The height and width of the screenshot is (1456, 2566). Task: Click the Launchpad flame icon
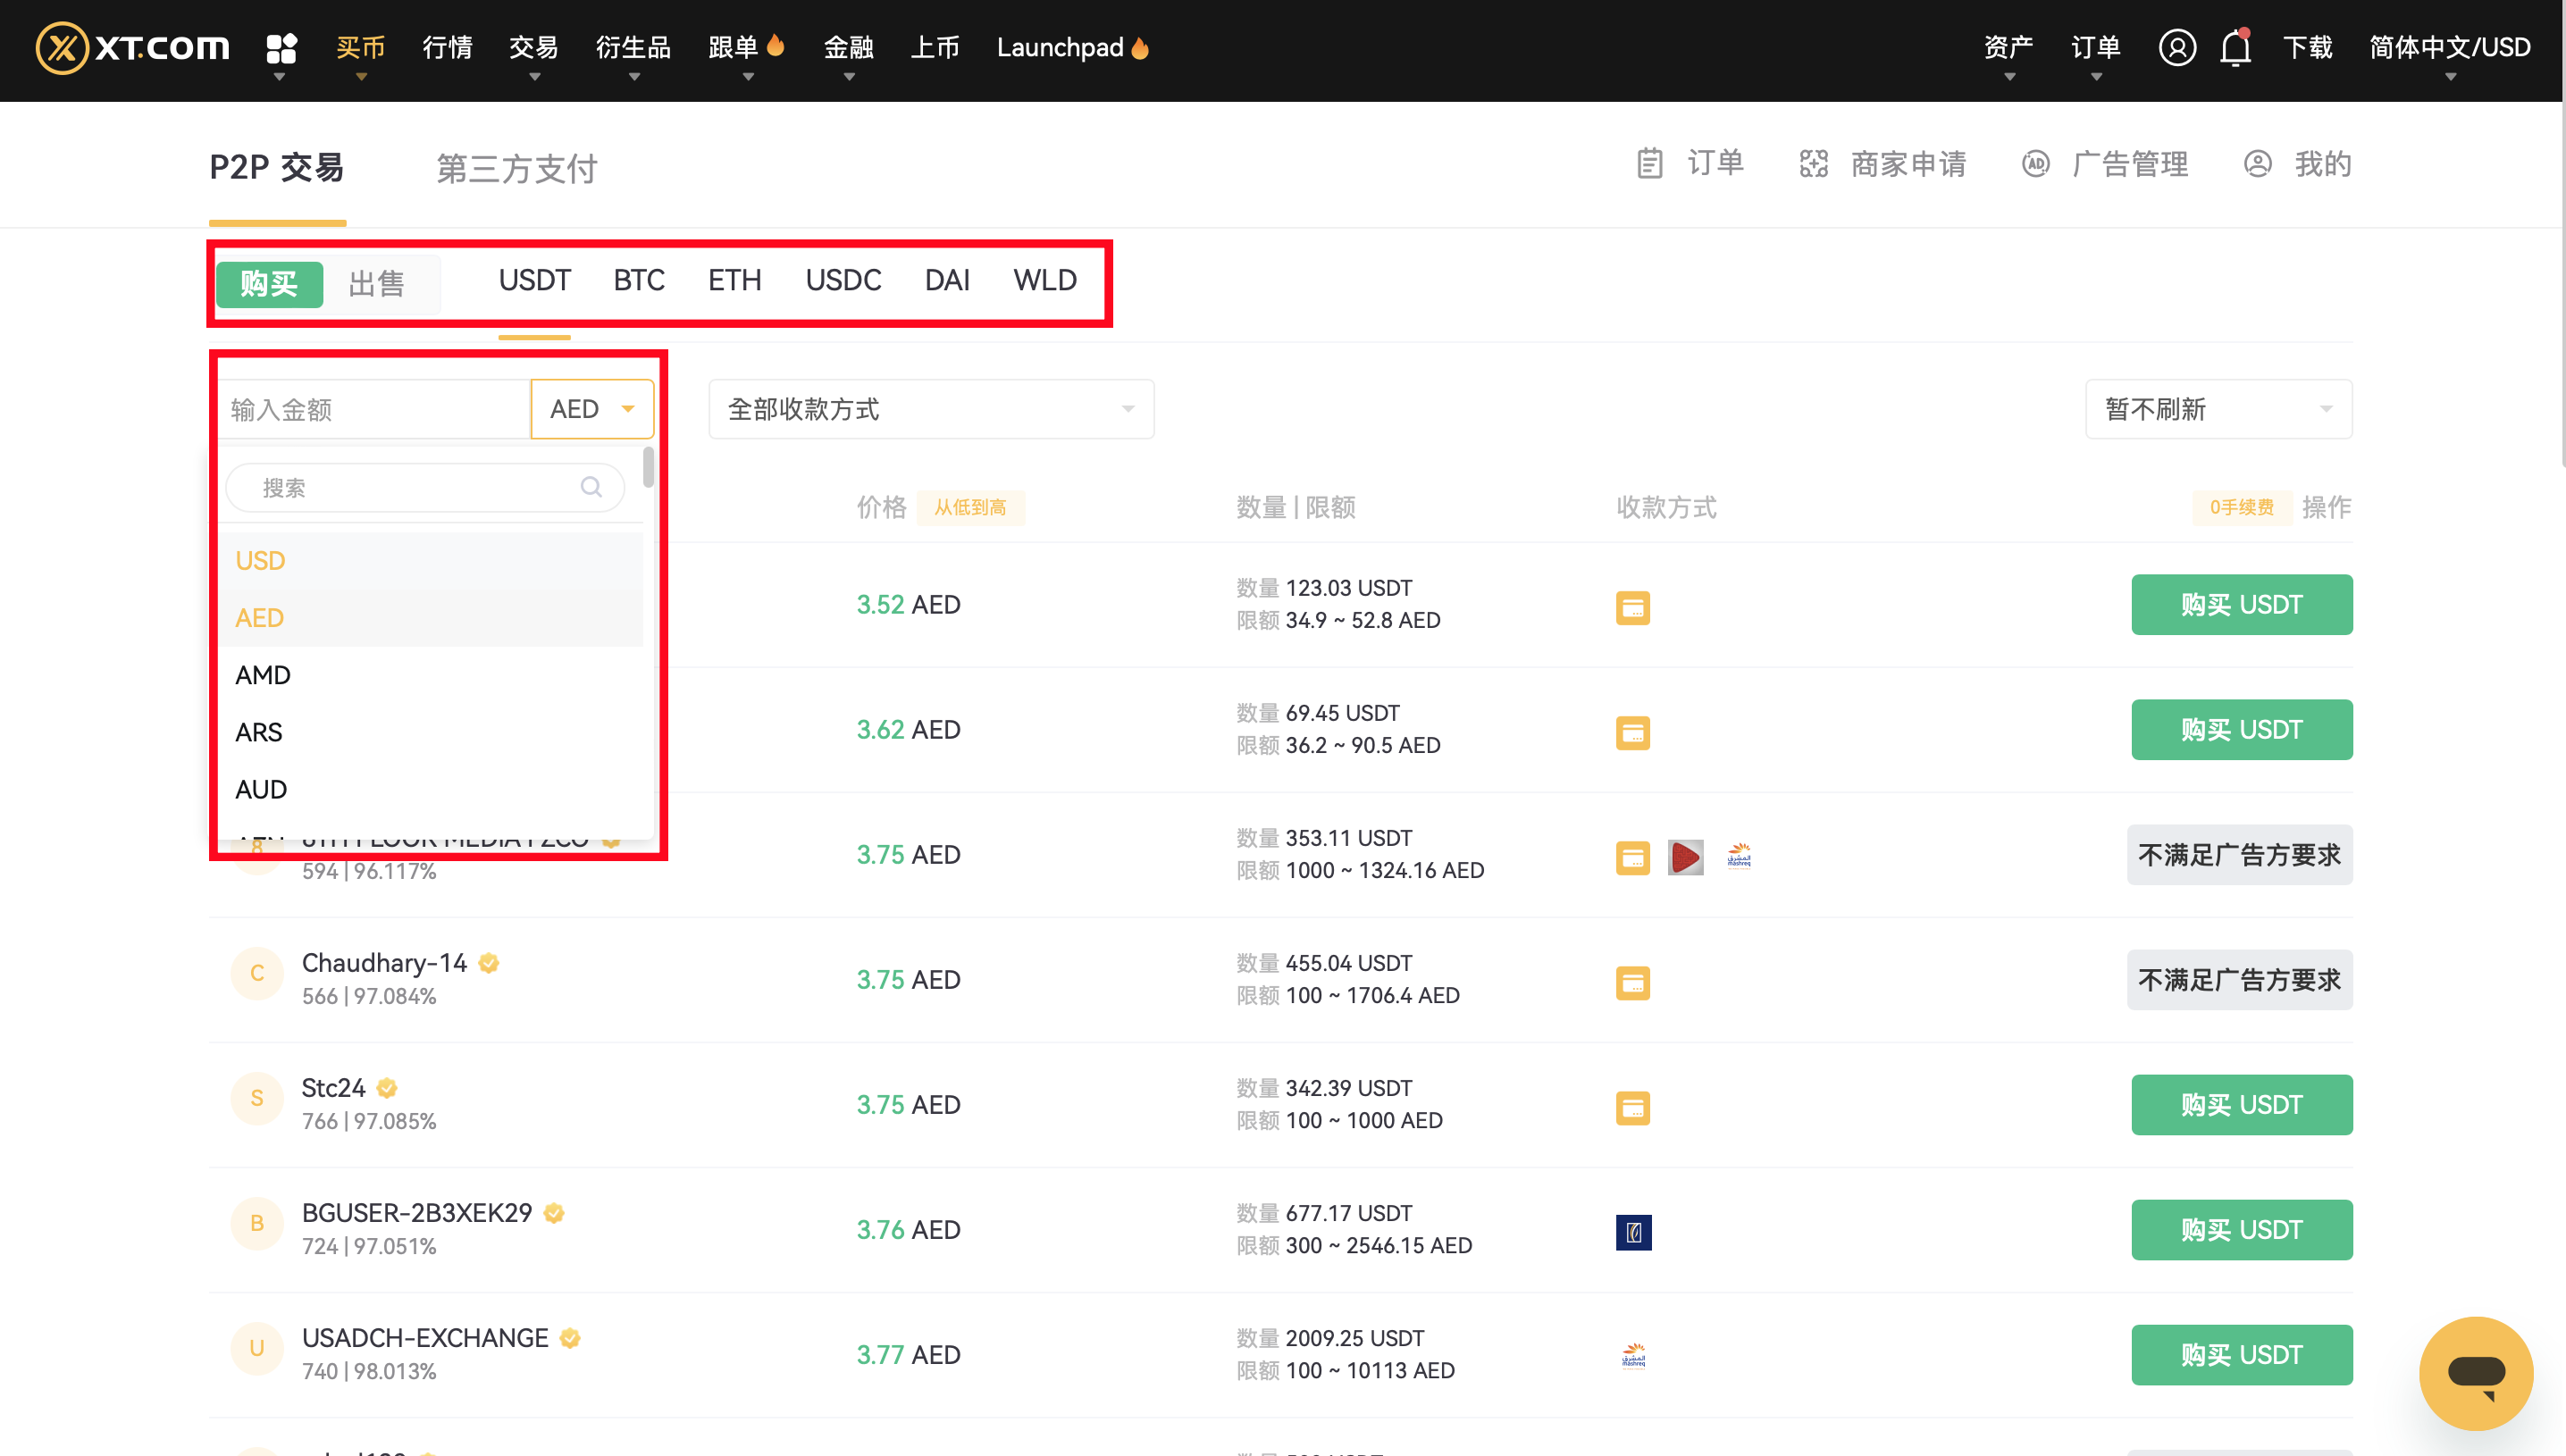click(x=1140, y=47)
